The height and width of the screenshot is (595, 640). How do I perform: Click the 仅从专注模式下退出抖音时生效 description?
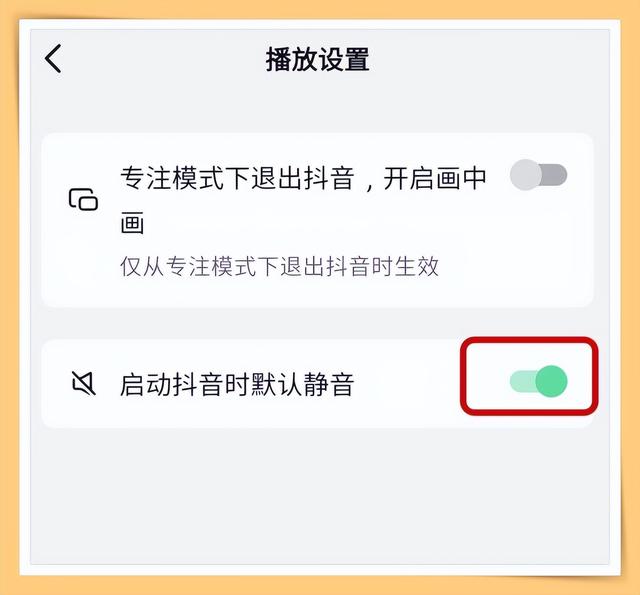coord(279,266)
